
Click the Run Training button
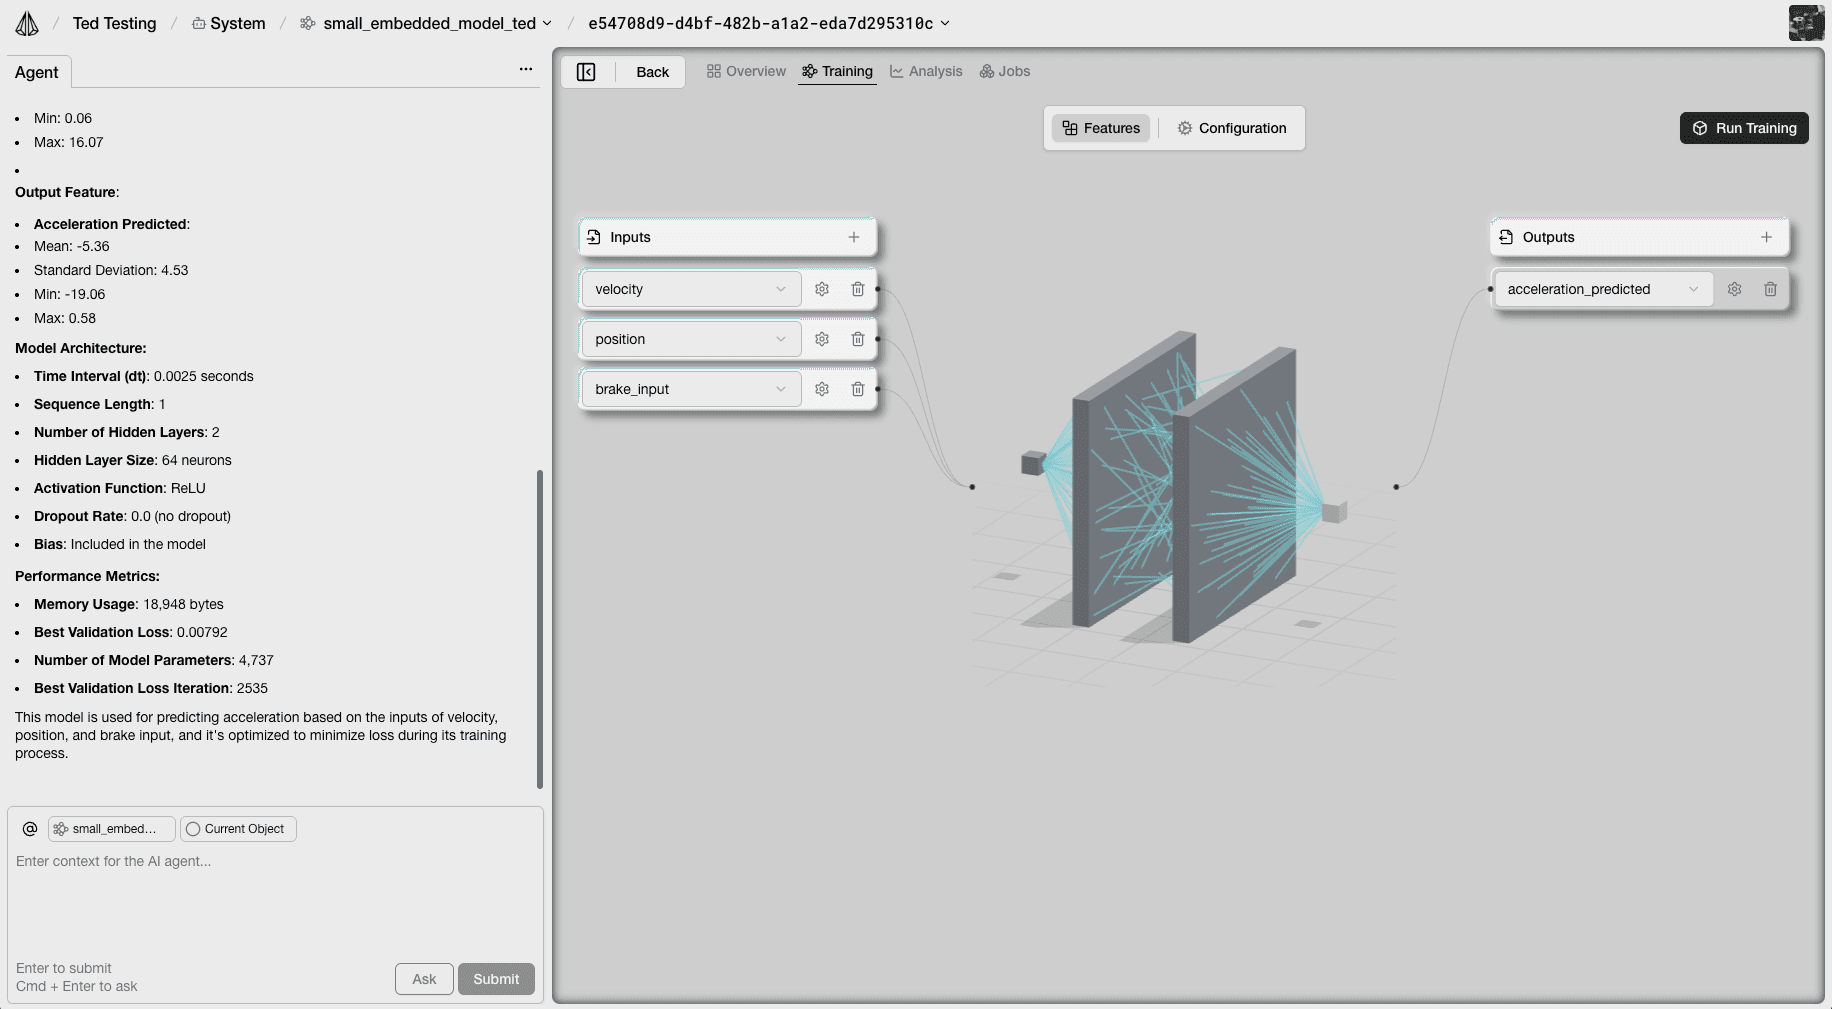coord(1743,128)
